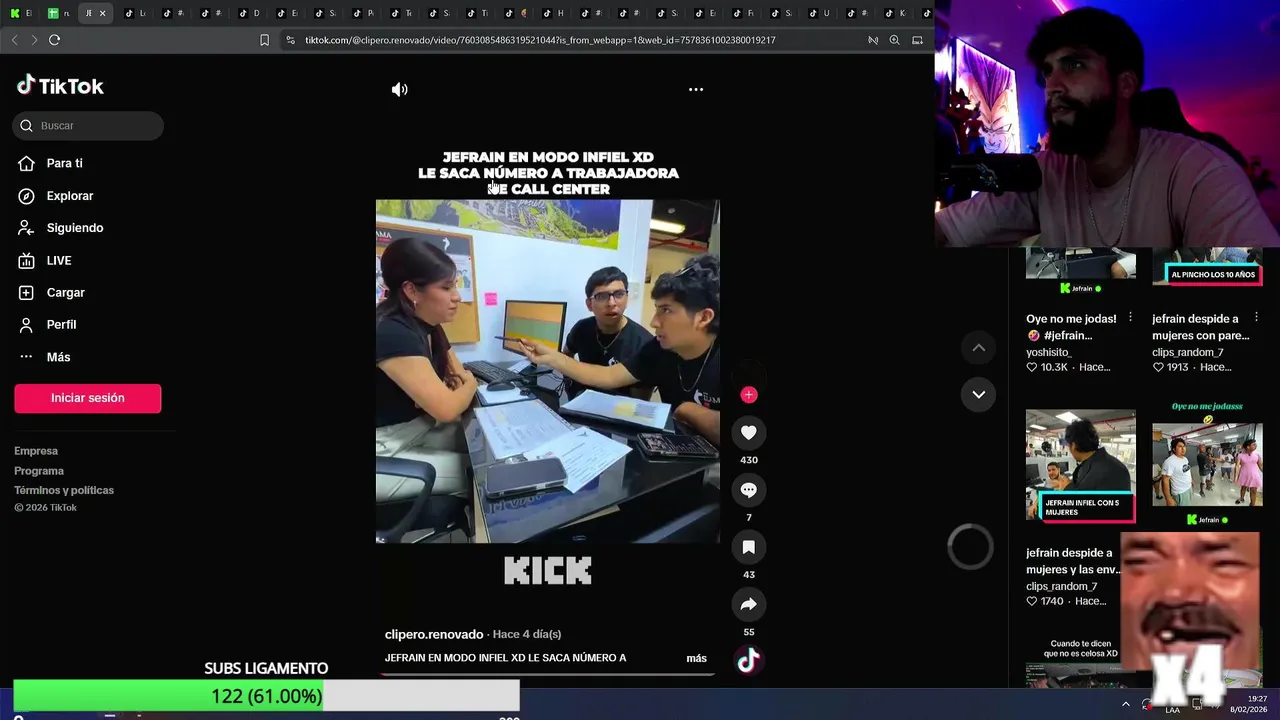Show hidden icons in the system tray
Image resolution: width=1280 pixels, height=720 pixels.
pos(1126,705)
